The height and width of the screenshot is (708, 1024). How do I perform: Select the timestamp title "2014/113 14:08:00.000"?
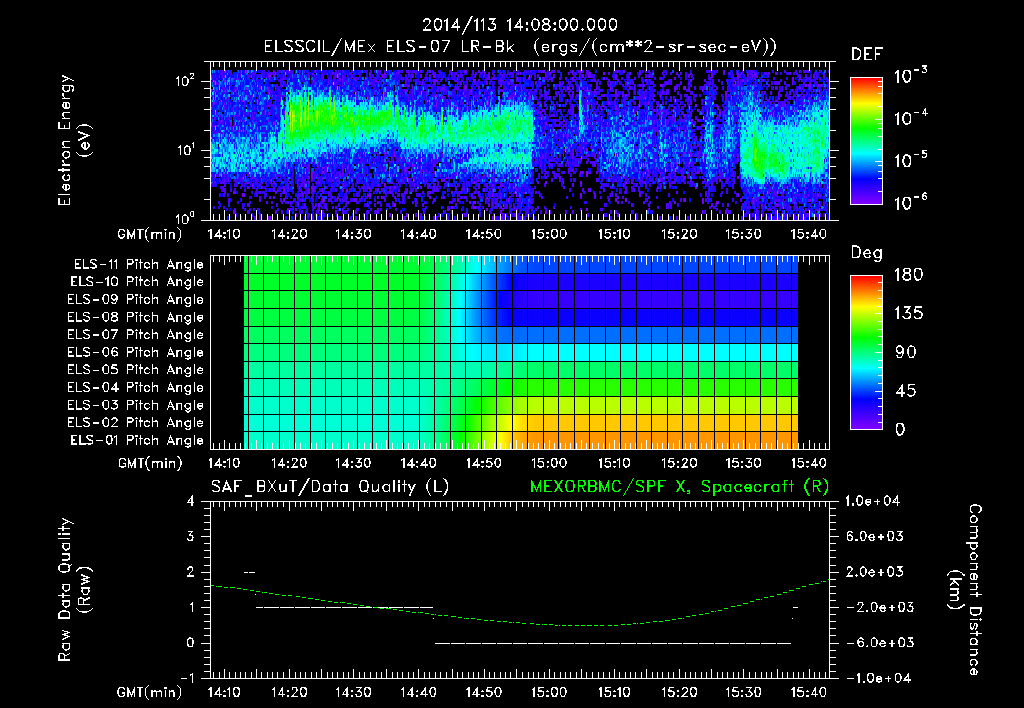click(520, 25)
